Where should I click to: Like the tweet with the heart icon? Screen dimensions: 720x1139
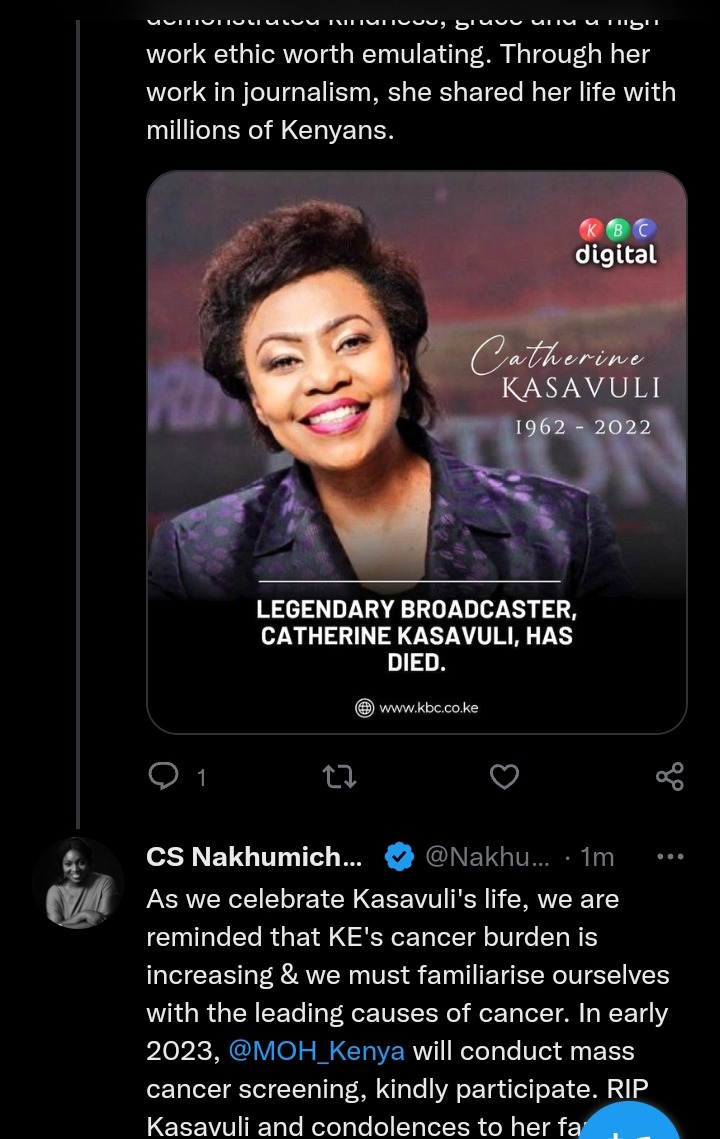504,777
